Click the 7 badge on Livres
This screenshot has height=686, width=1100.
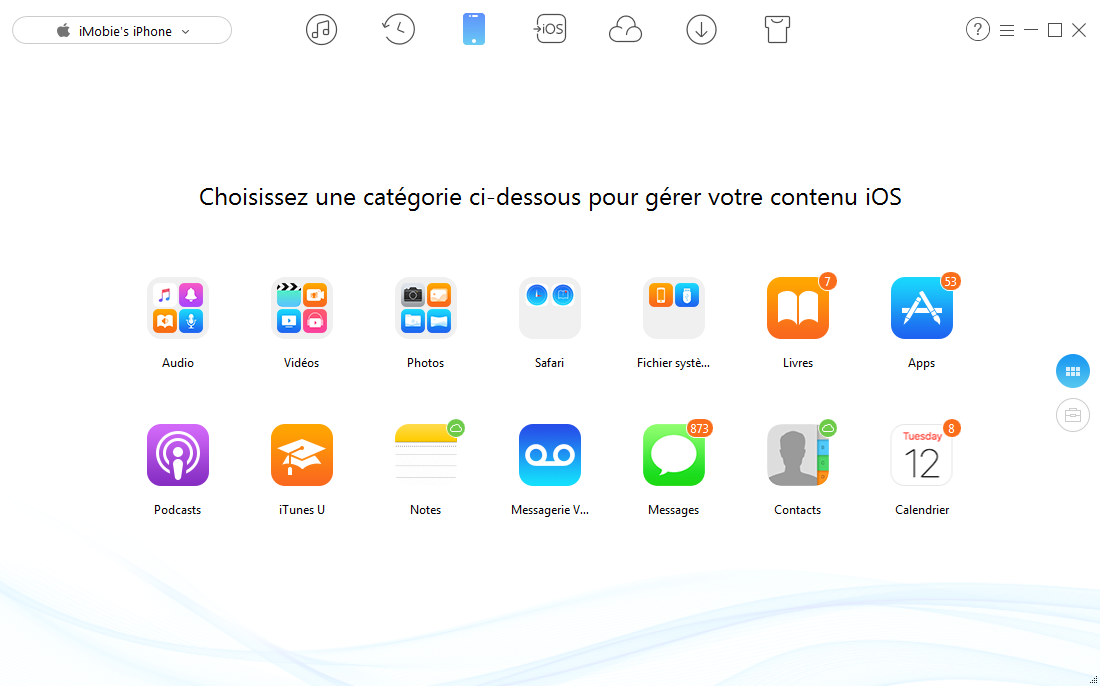point(828,281)
